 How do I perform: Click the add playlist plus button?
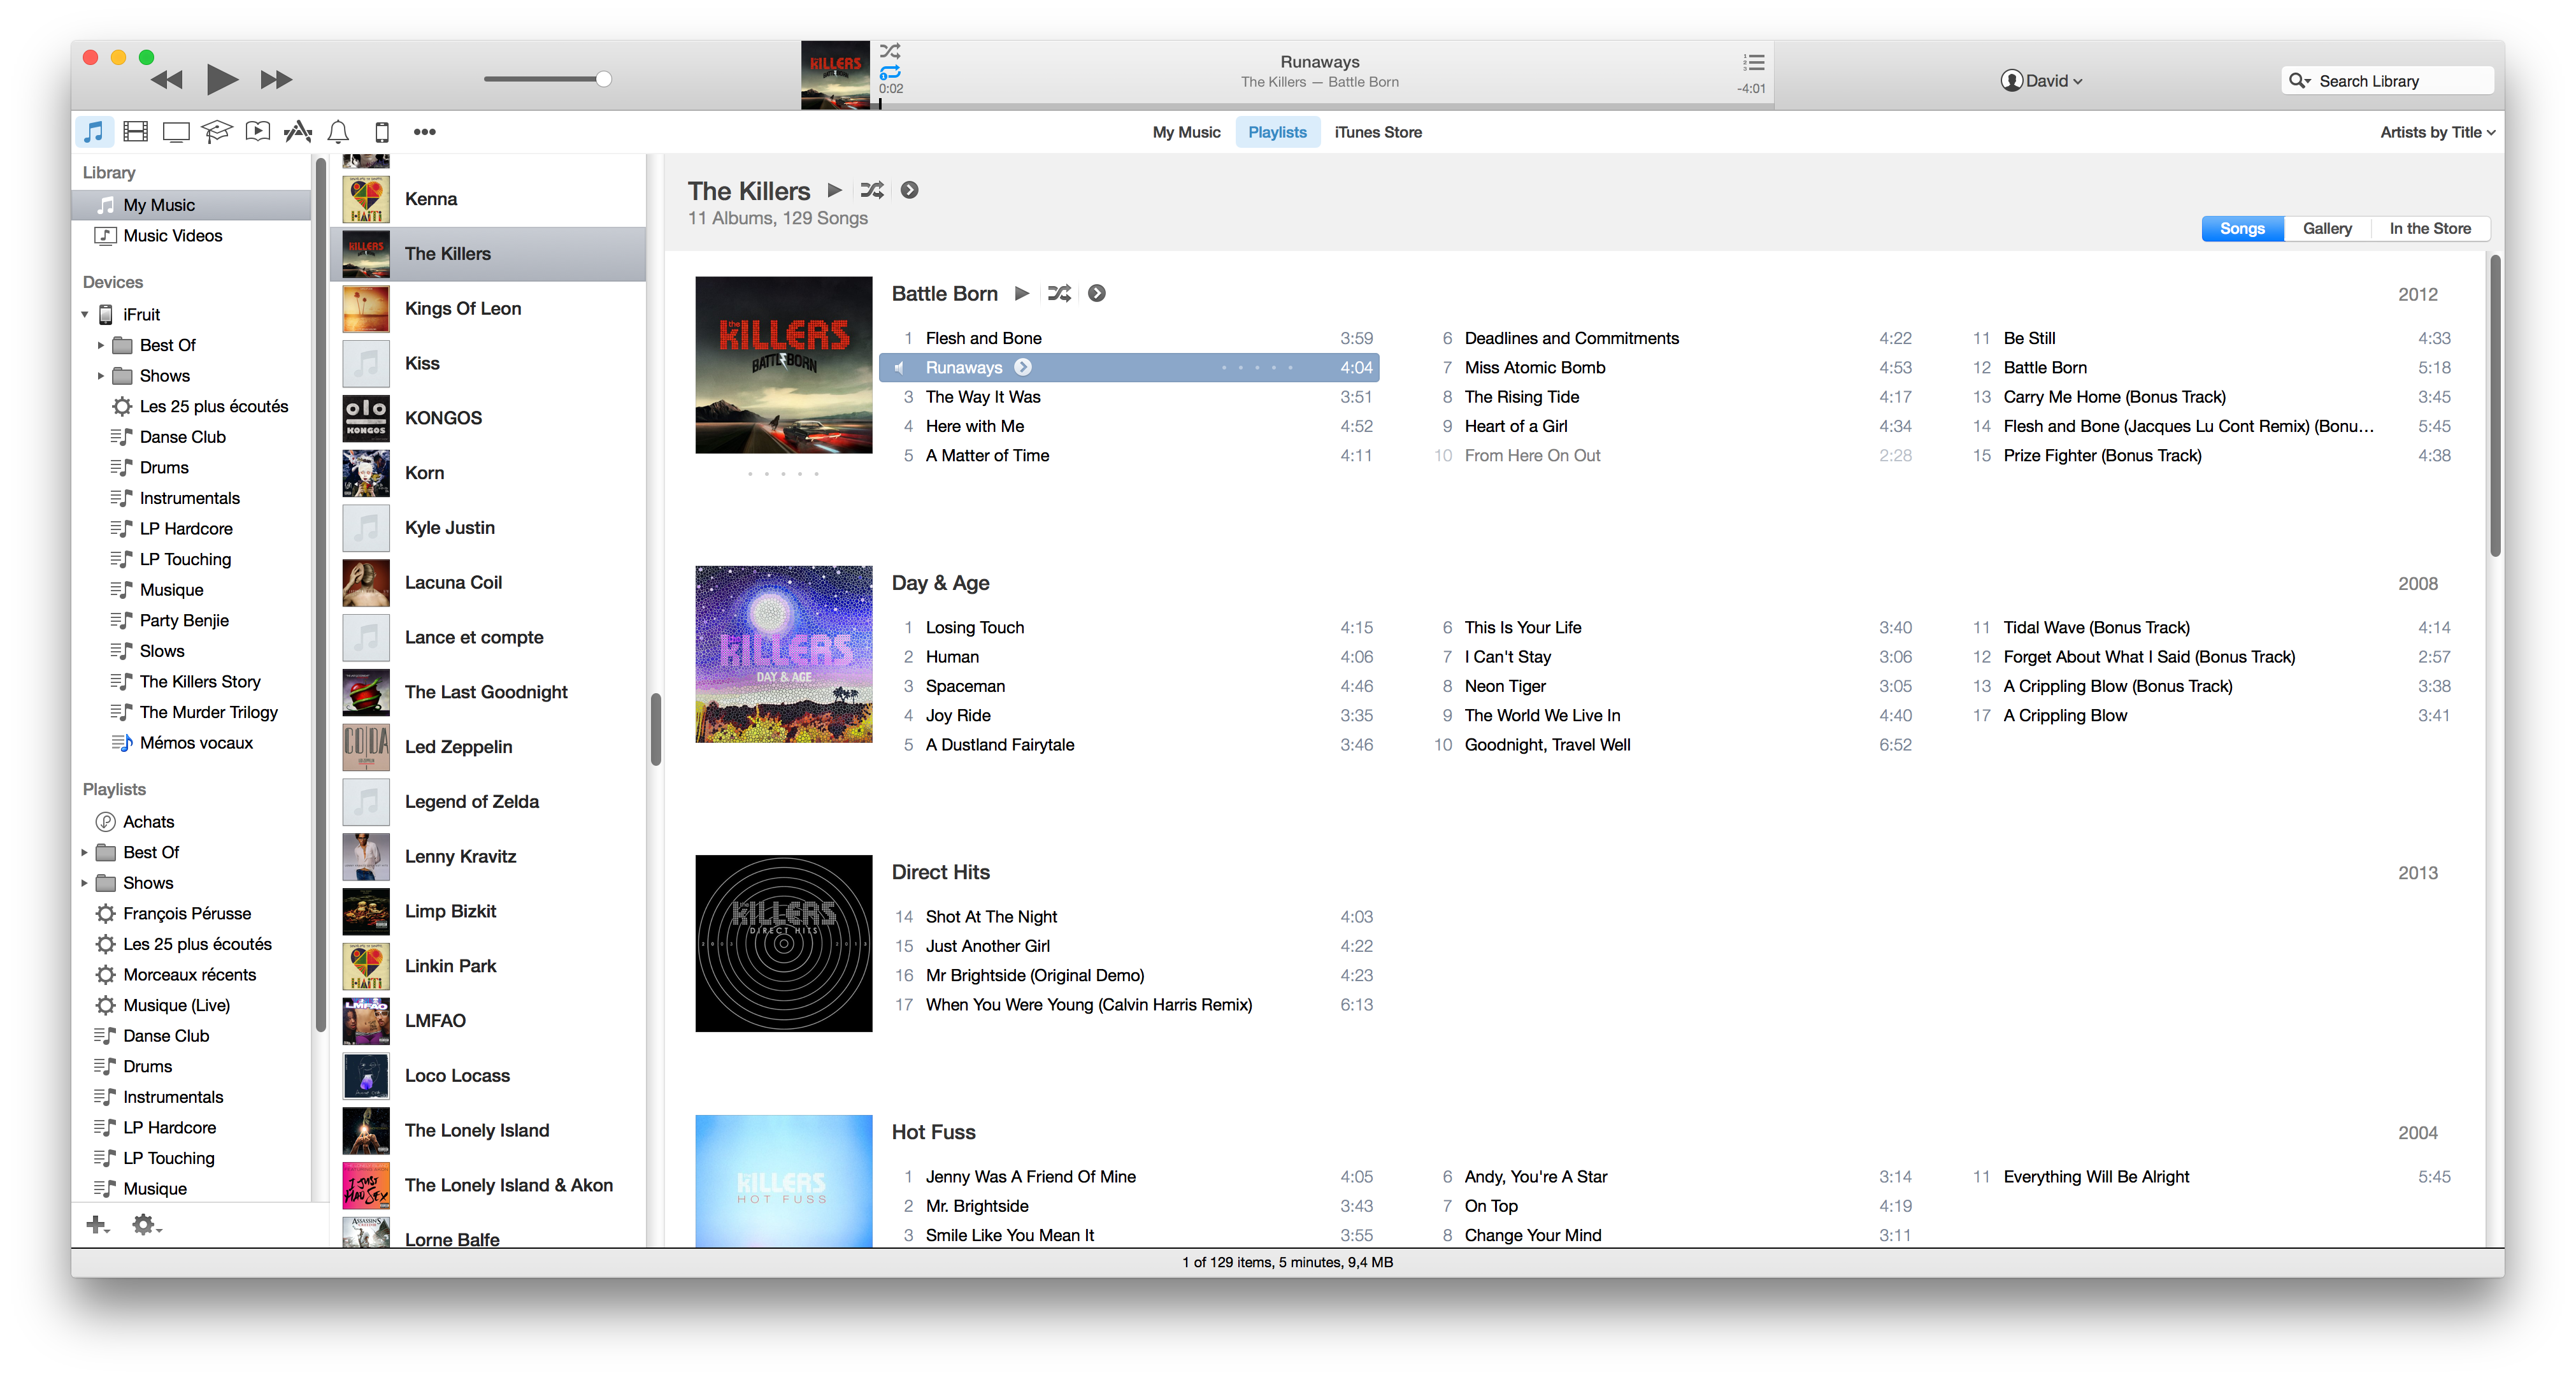tap(97, 1224)
